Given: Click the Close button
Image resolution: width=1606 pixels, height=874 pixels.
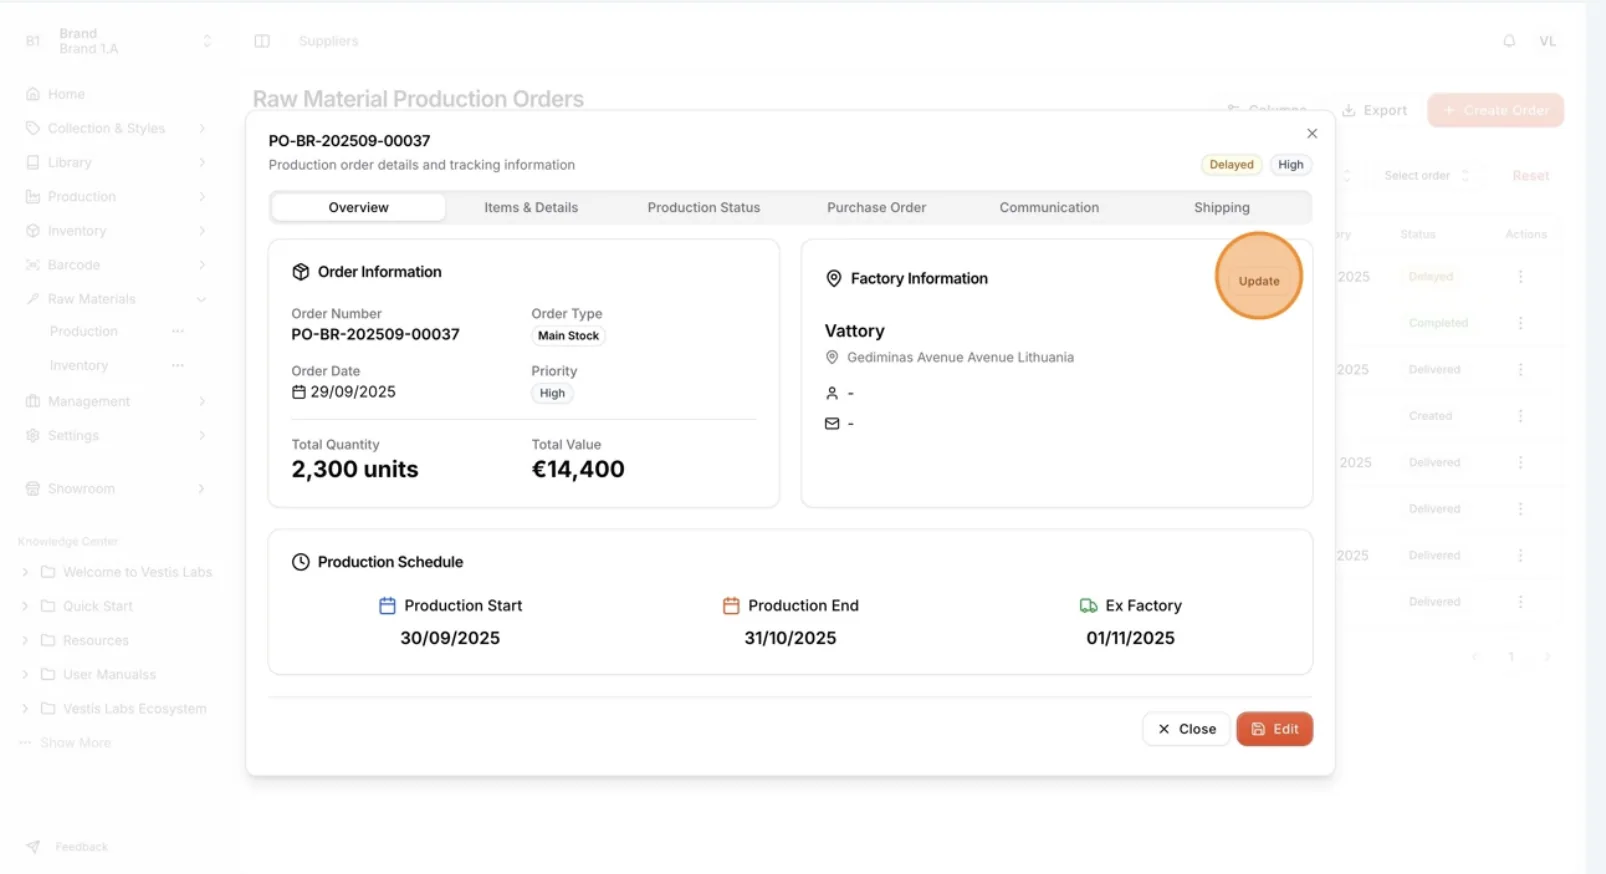Looking at the screenshot, I should [1186, 729].
